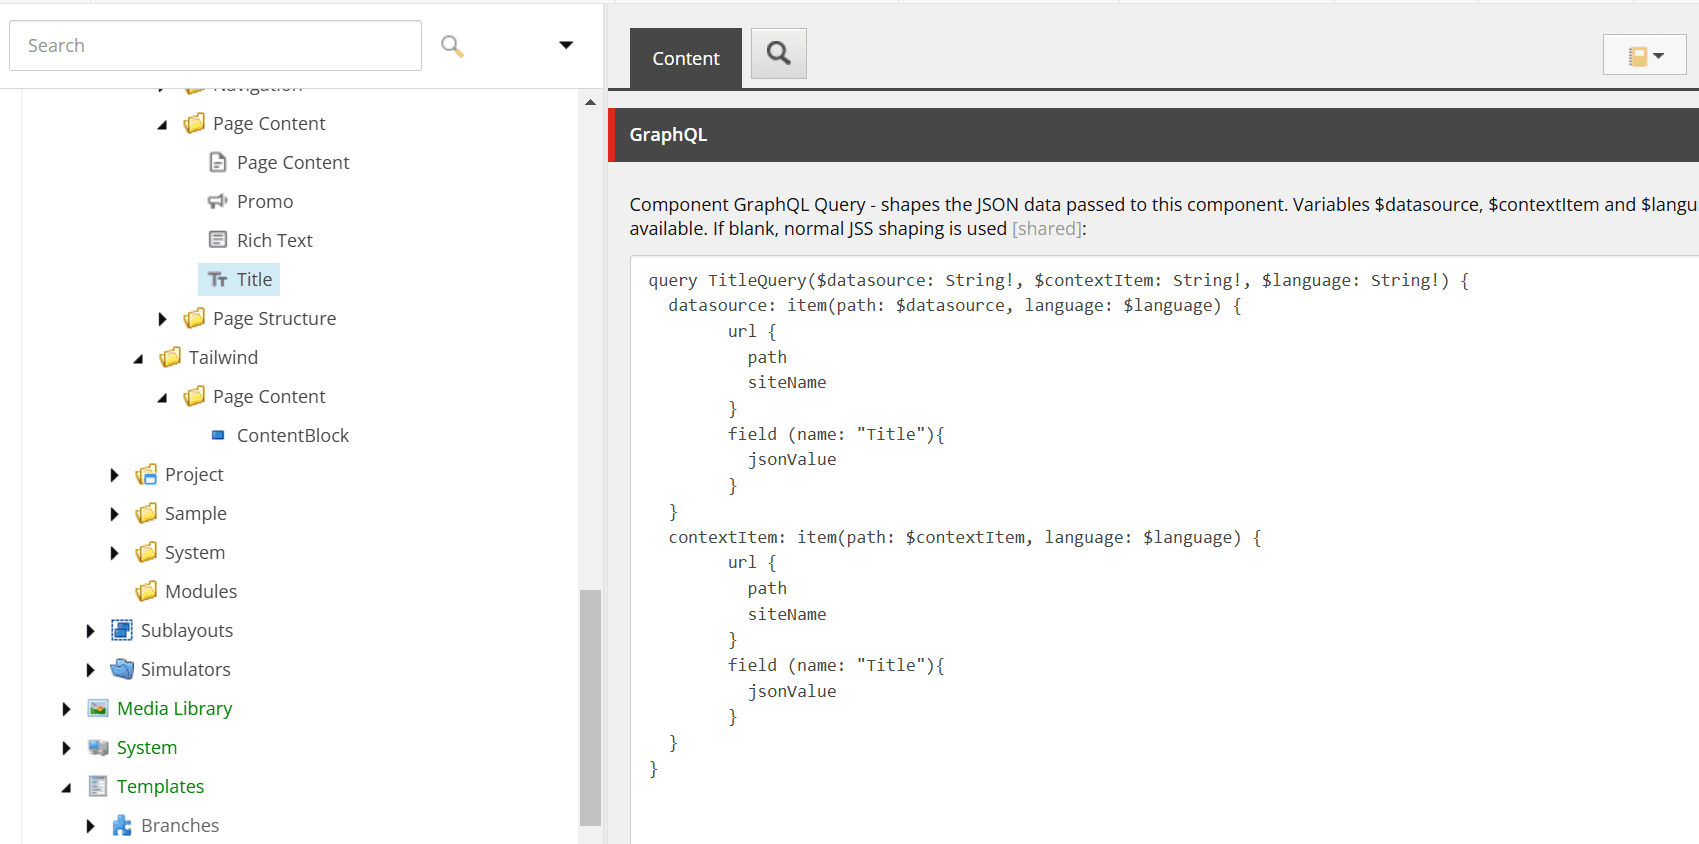Collapse the Tailwind folder
The height and width of the screenshot is (844, 1699).
(139, 358)
